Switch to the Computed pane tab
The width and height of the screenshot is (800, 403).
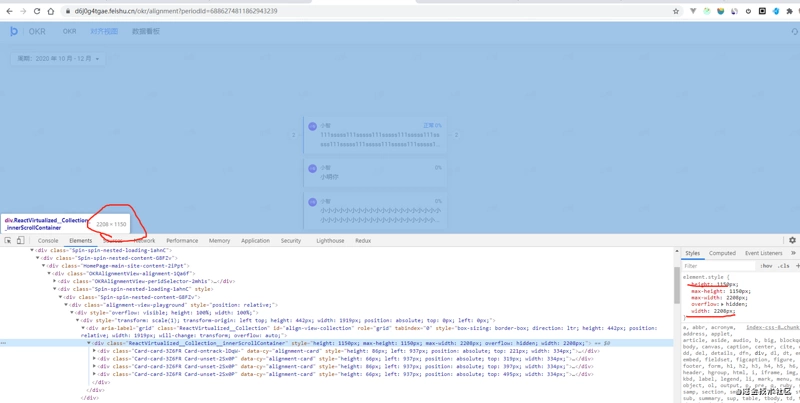[x=722, y=253]
